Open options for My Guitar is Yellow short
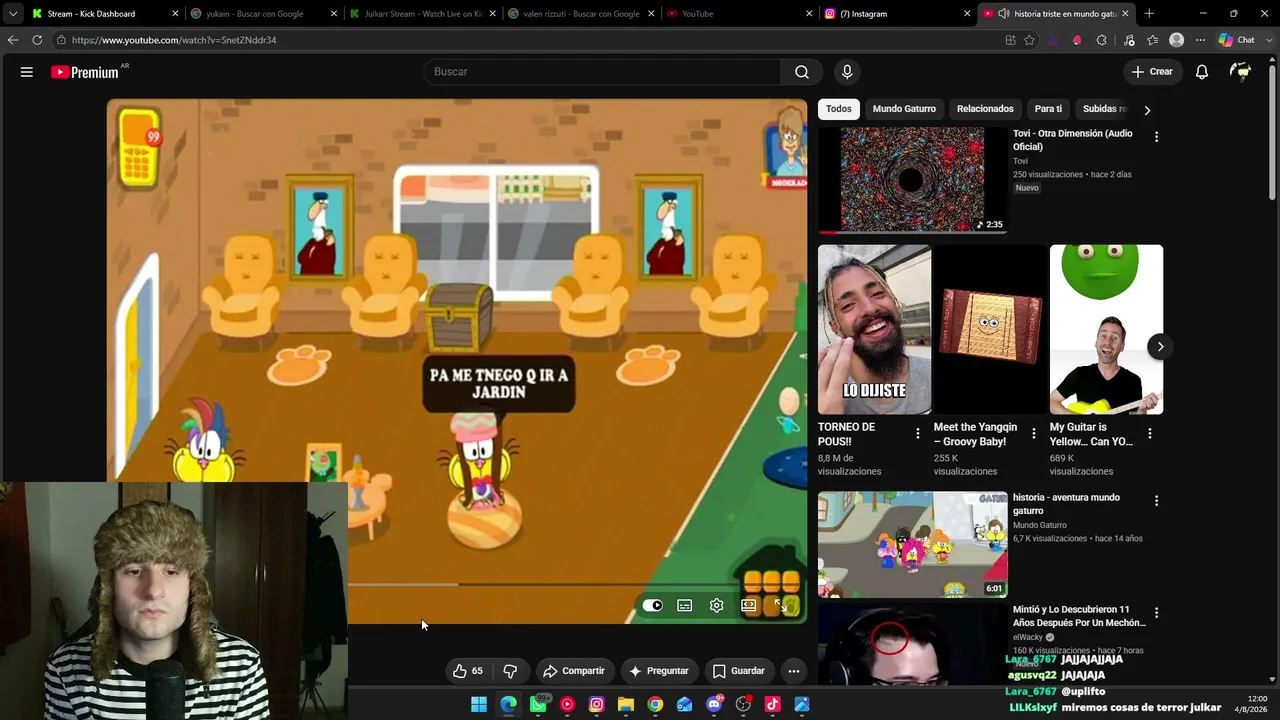 click(1150, 434)
